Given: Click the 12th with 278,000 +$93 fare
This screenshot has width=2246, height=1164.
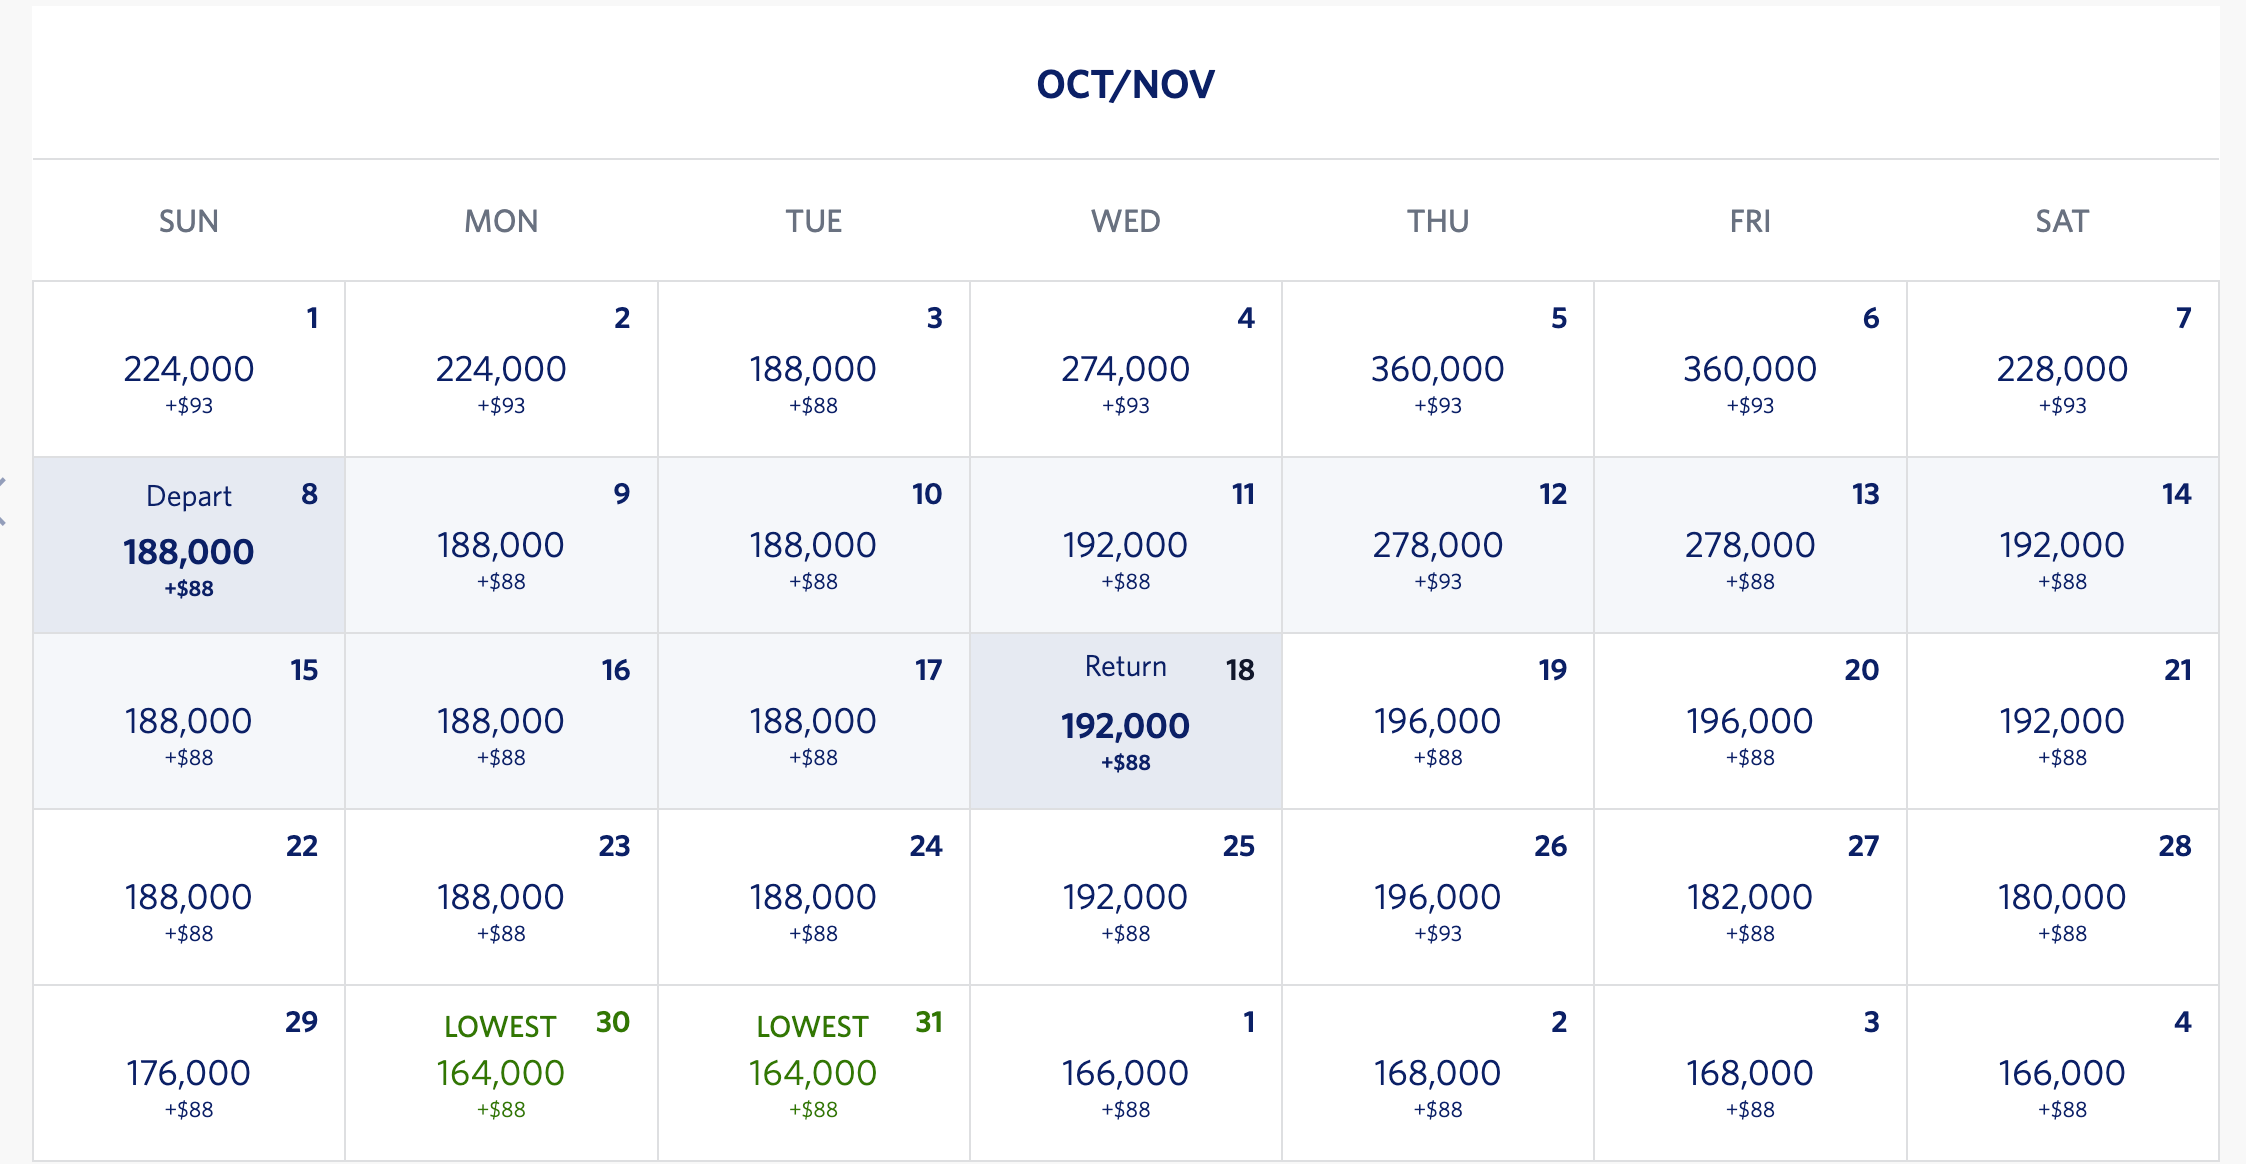Looking at the screenshot, I should click(x=1438, y=545).
